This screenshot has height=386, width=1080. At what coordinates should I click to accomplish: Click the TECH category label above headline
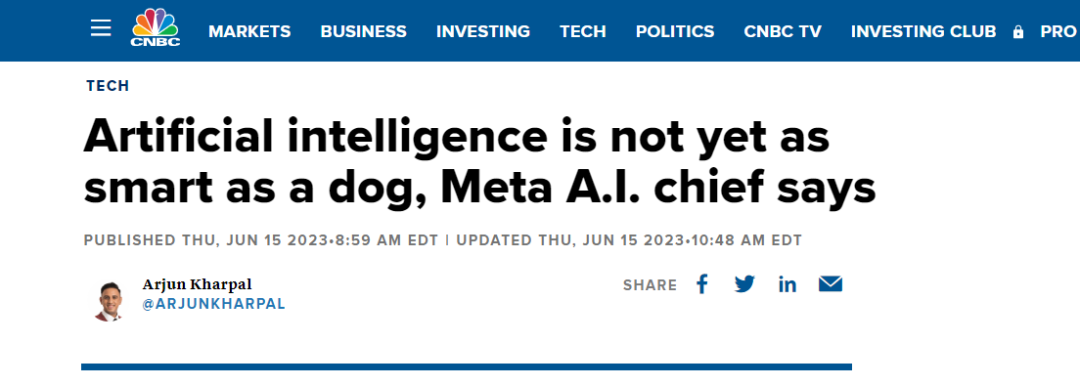coord(107,86)
